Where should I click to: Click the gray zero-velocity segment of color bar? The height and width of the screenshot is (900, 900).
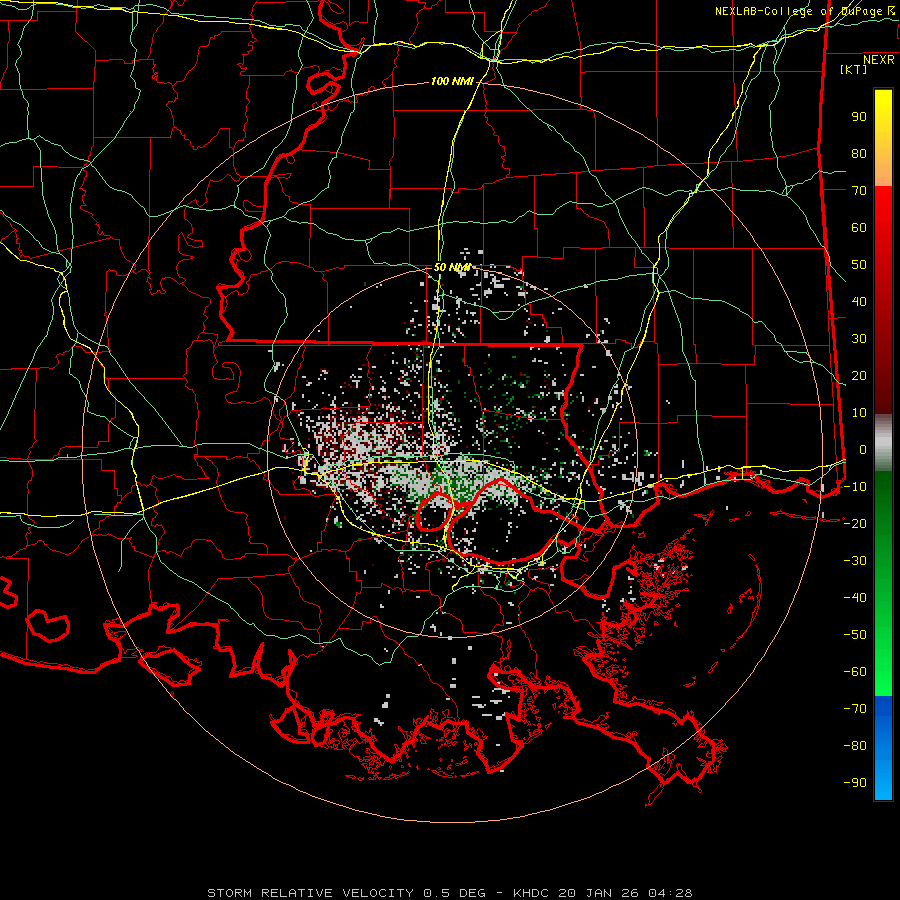883,443
